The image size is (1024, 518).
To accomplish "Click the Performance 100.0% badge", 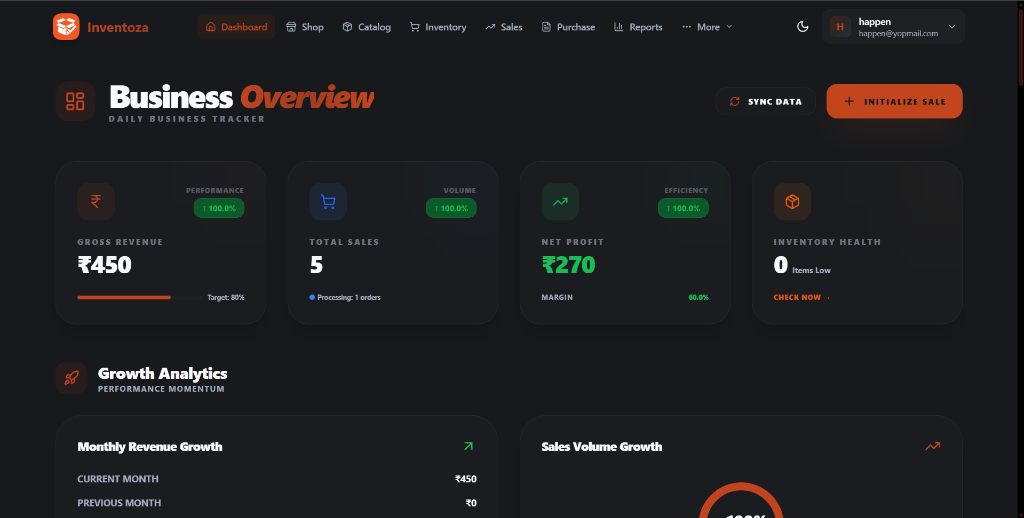I will coord(219,208).
